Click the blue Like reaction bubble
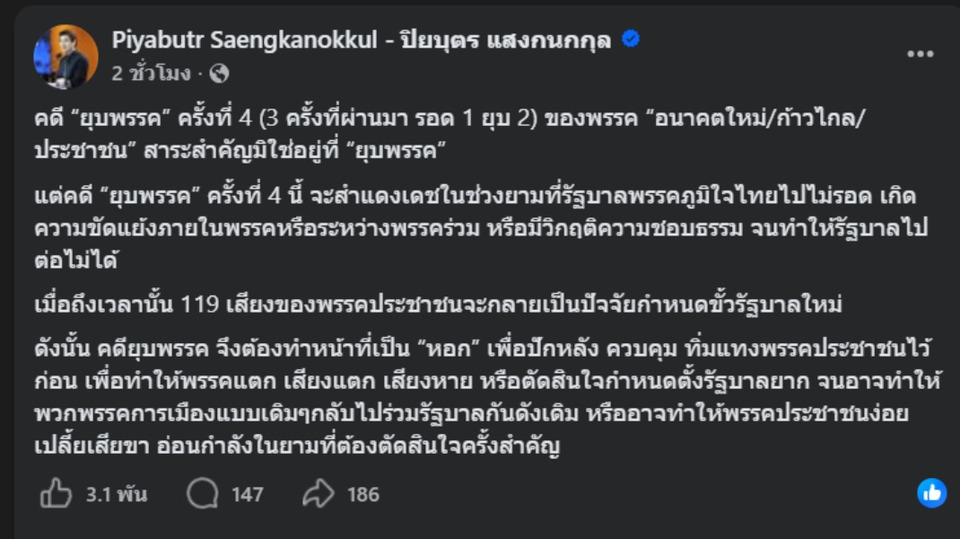 click(931, 492)
